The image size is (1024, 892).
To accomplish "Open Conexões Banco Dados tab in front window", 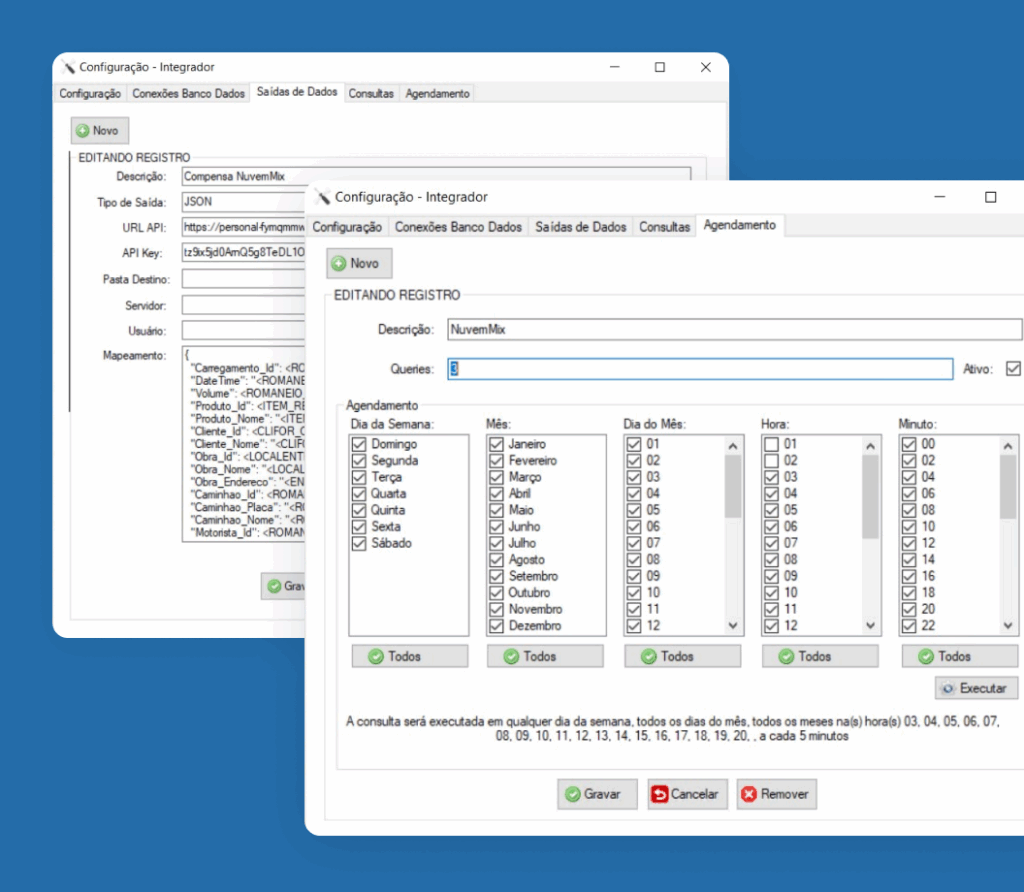I will (x=458, y=227).
